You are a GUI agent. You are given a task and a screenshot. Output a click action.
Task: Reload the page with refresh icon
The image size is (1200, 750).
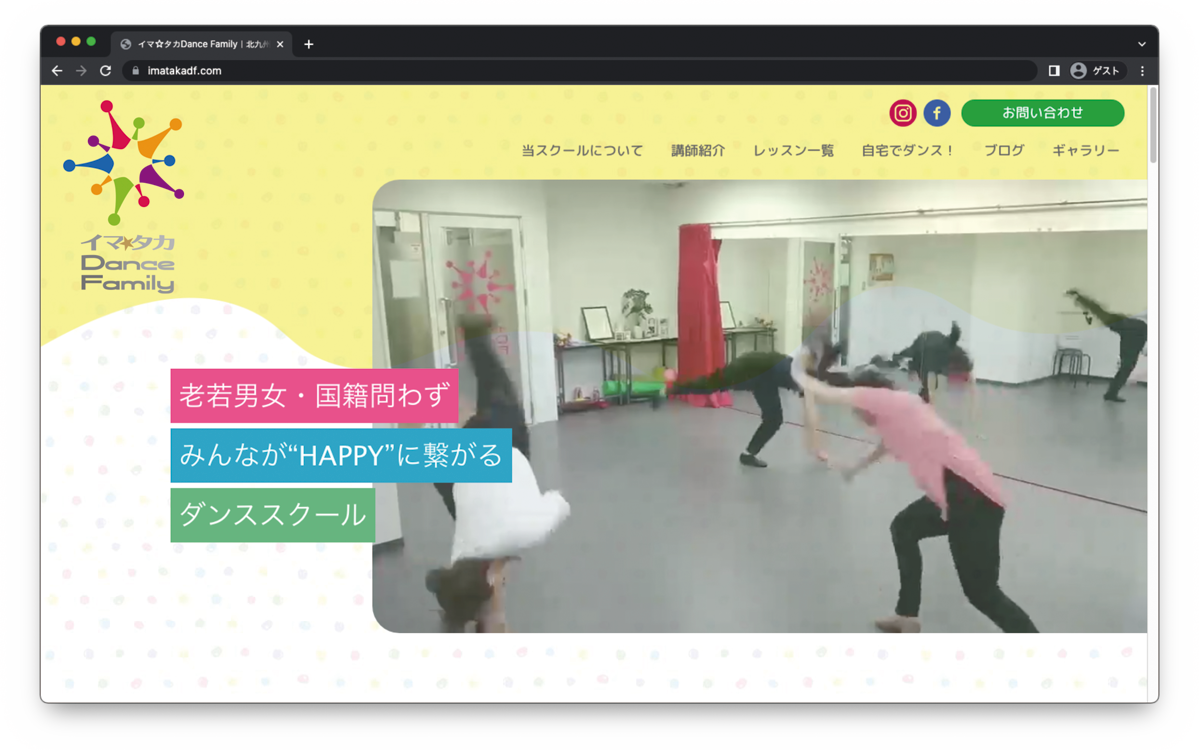click(105, 71)
